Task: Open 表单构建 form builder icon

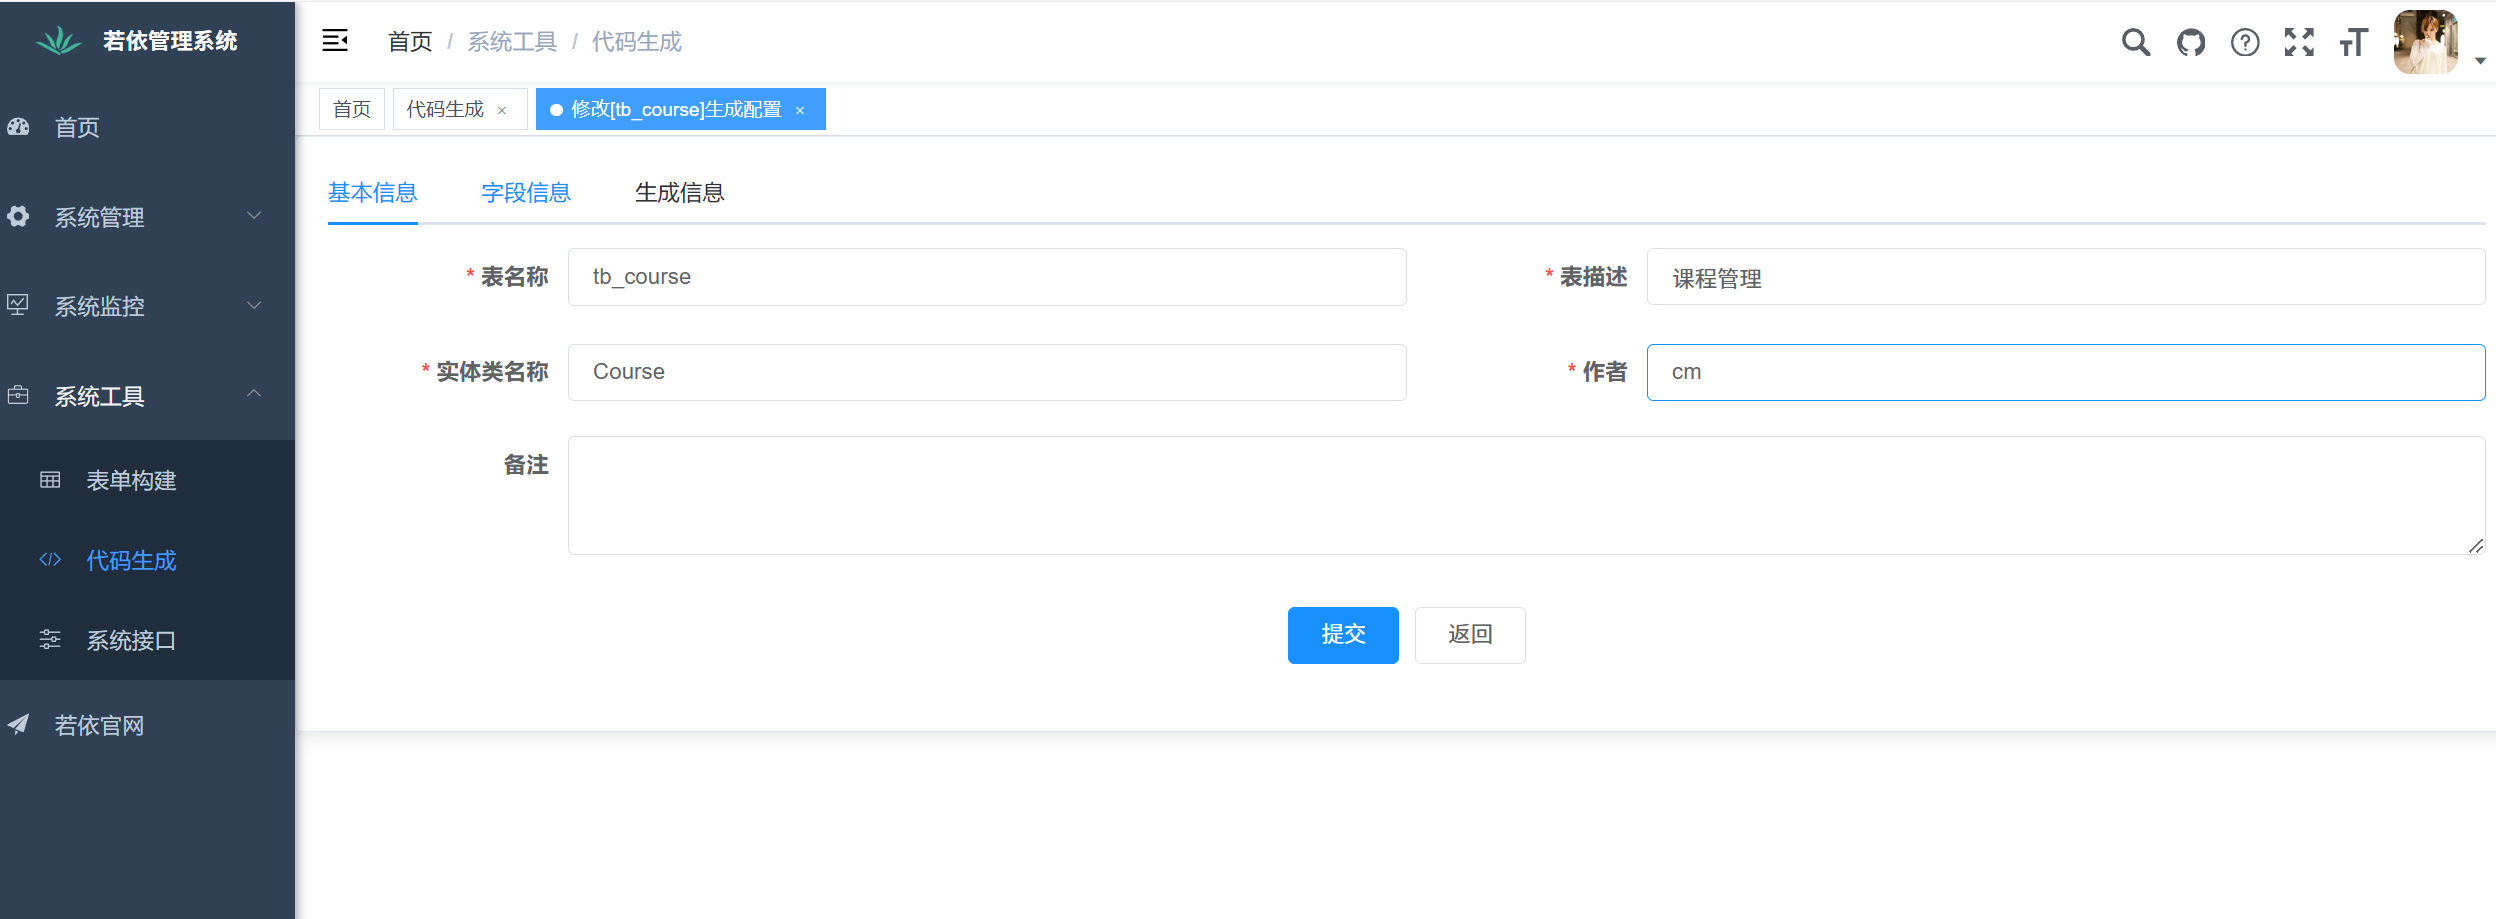Action: pos(50,480)
